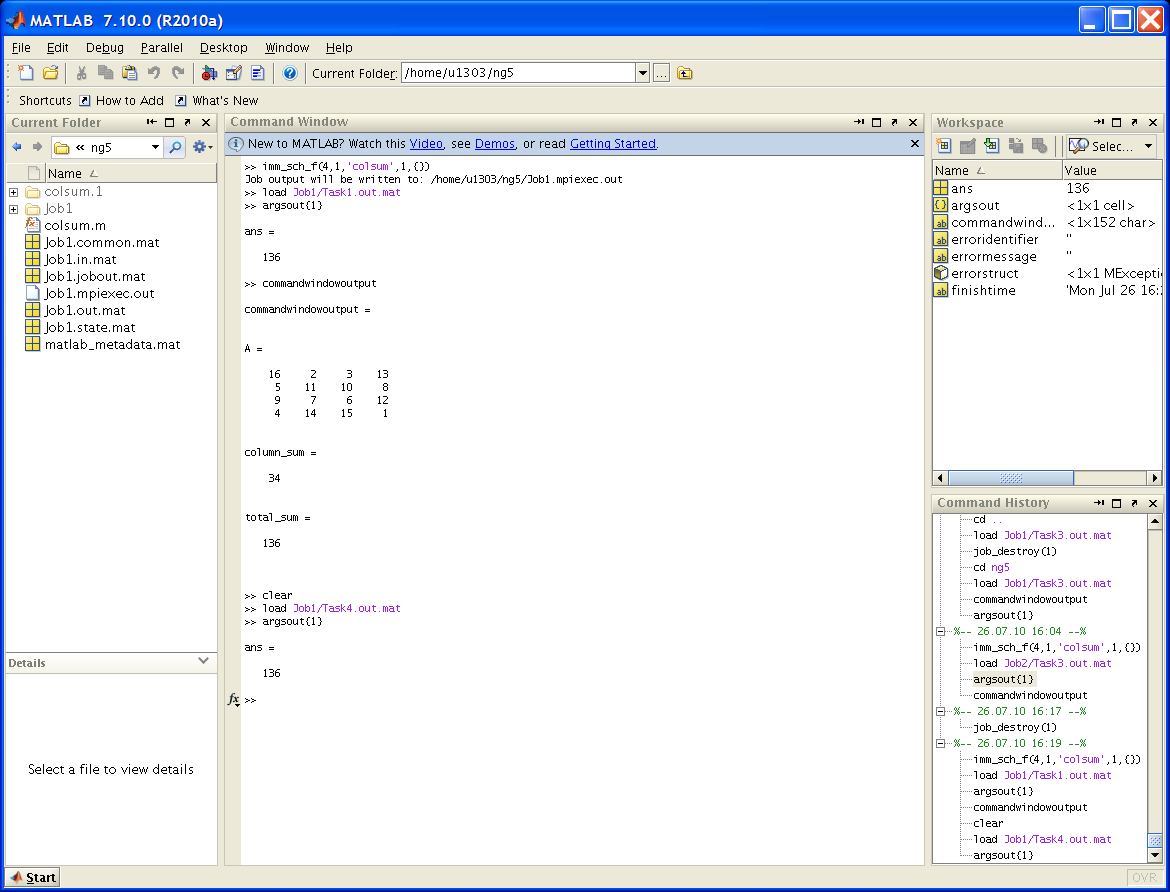Viewport: 1170px width, 892px height.
Task: Save workspace variables icon
Action: [1016, 146]
